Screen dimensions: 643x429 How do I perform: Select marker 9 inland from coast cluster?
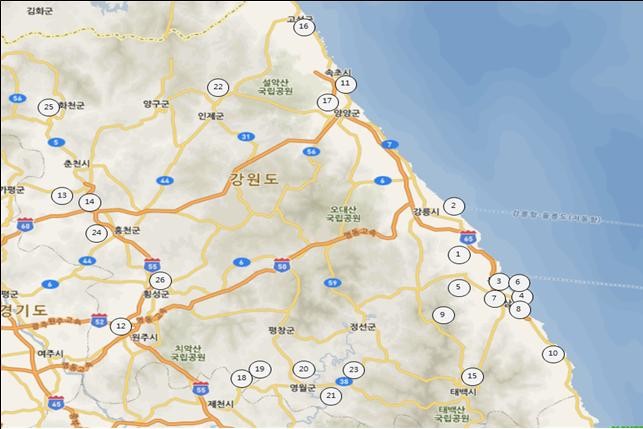tap(443, 315)
